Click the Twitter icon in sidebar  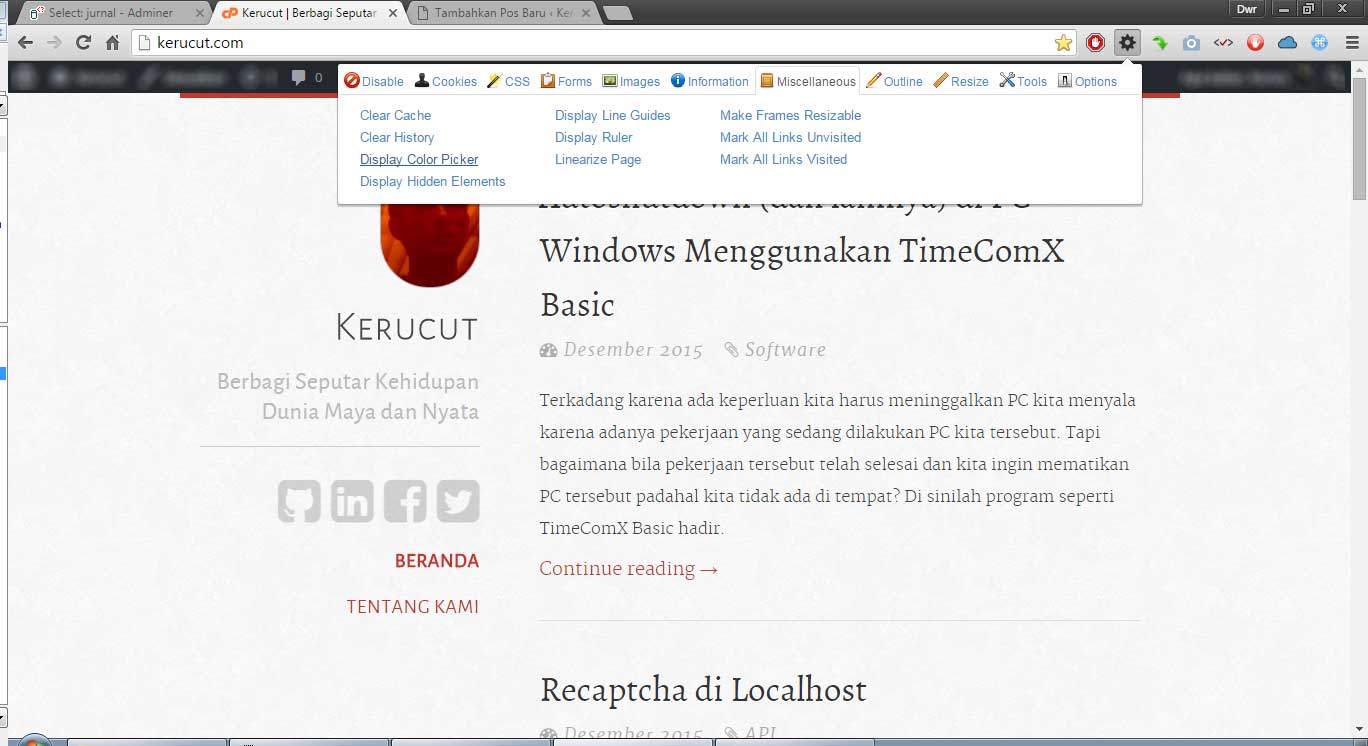[458, 501]
